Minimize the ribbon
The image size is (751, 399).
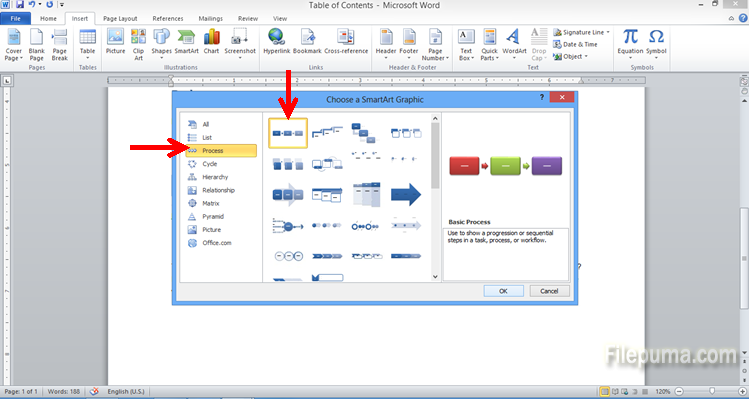pos(731,19)
